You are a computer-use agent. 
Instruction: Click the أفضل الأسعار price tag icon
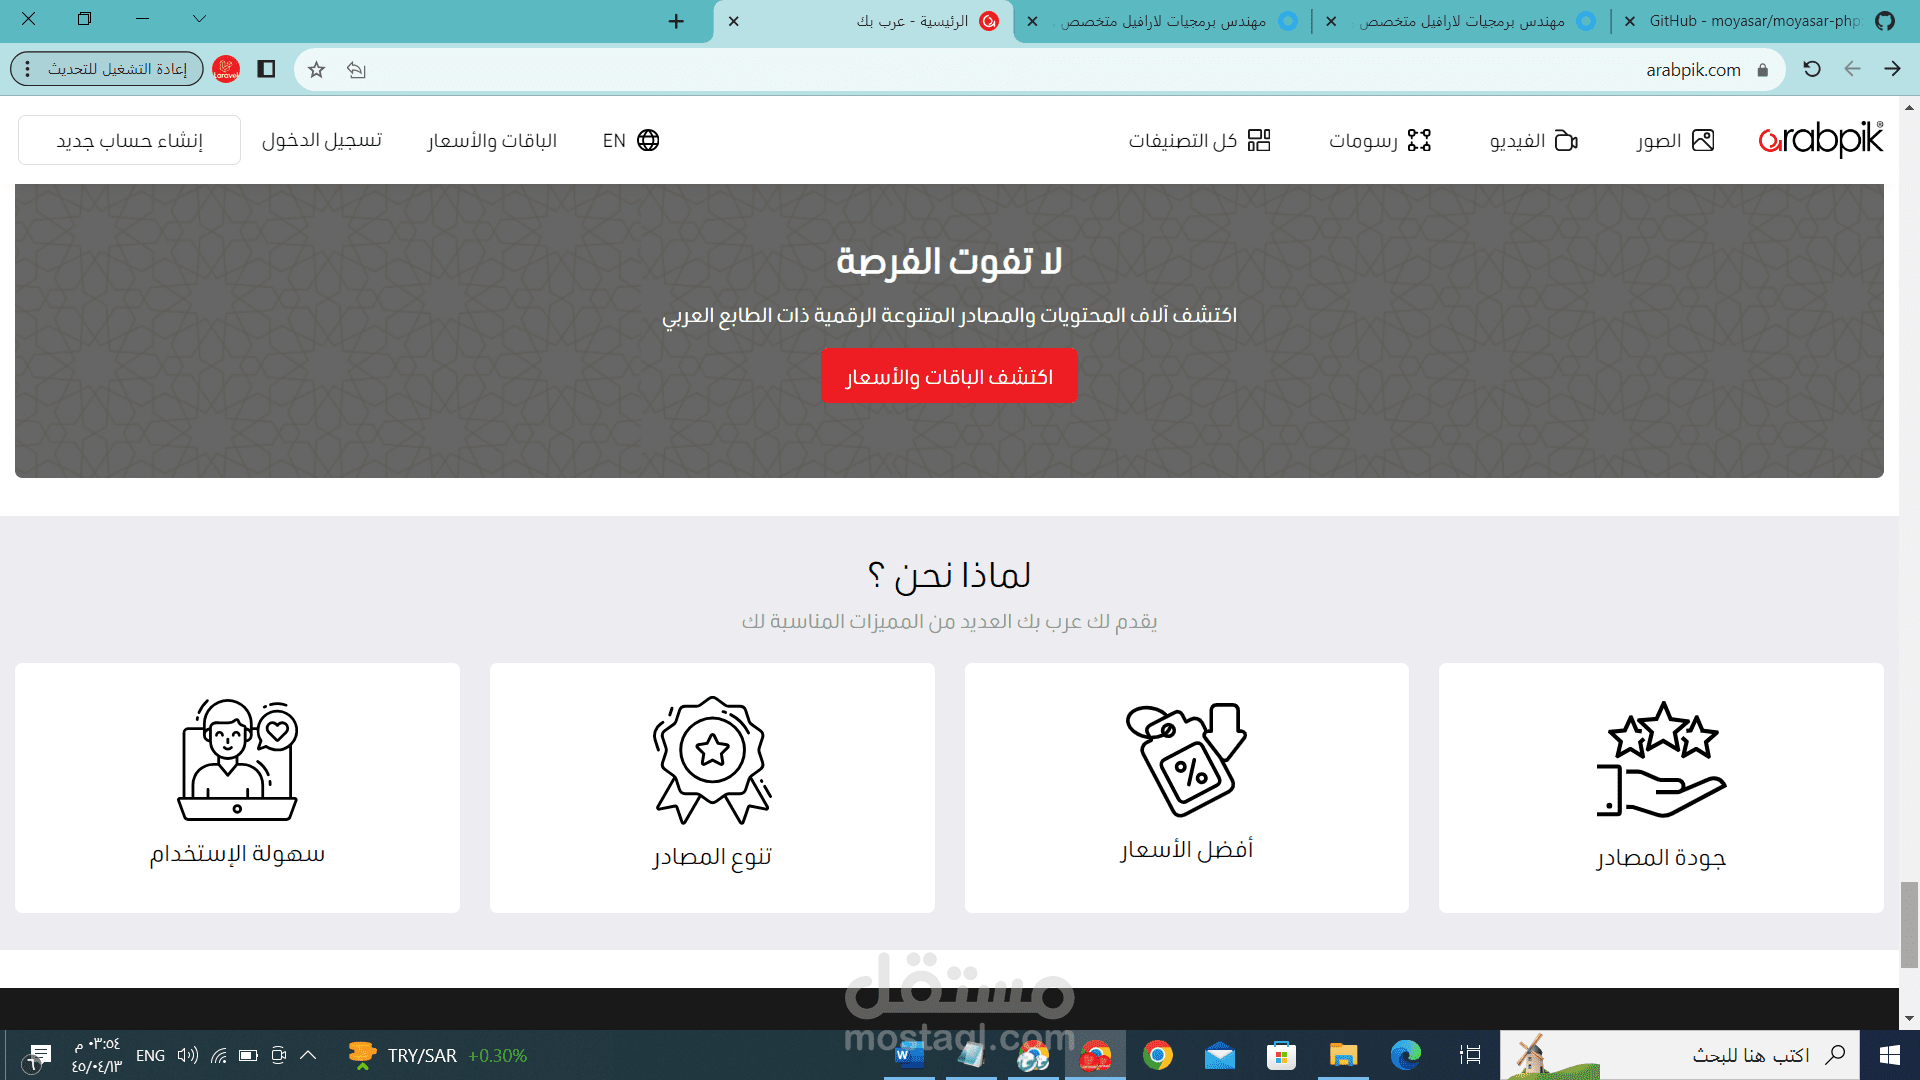[1186, 760]
